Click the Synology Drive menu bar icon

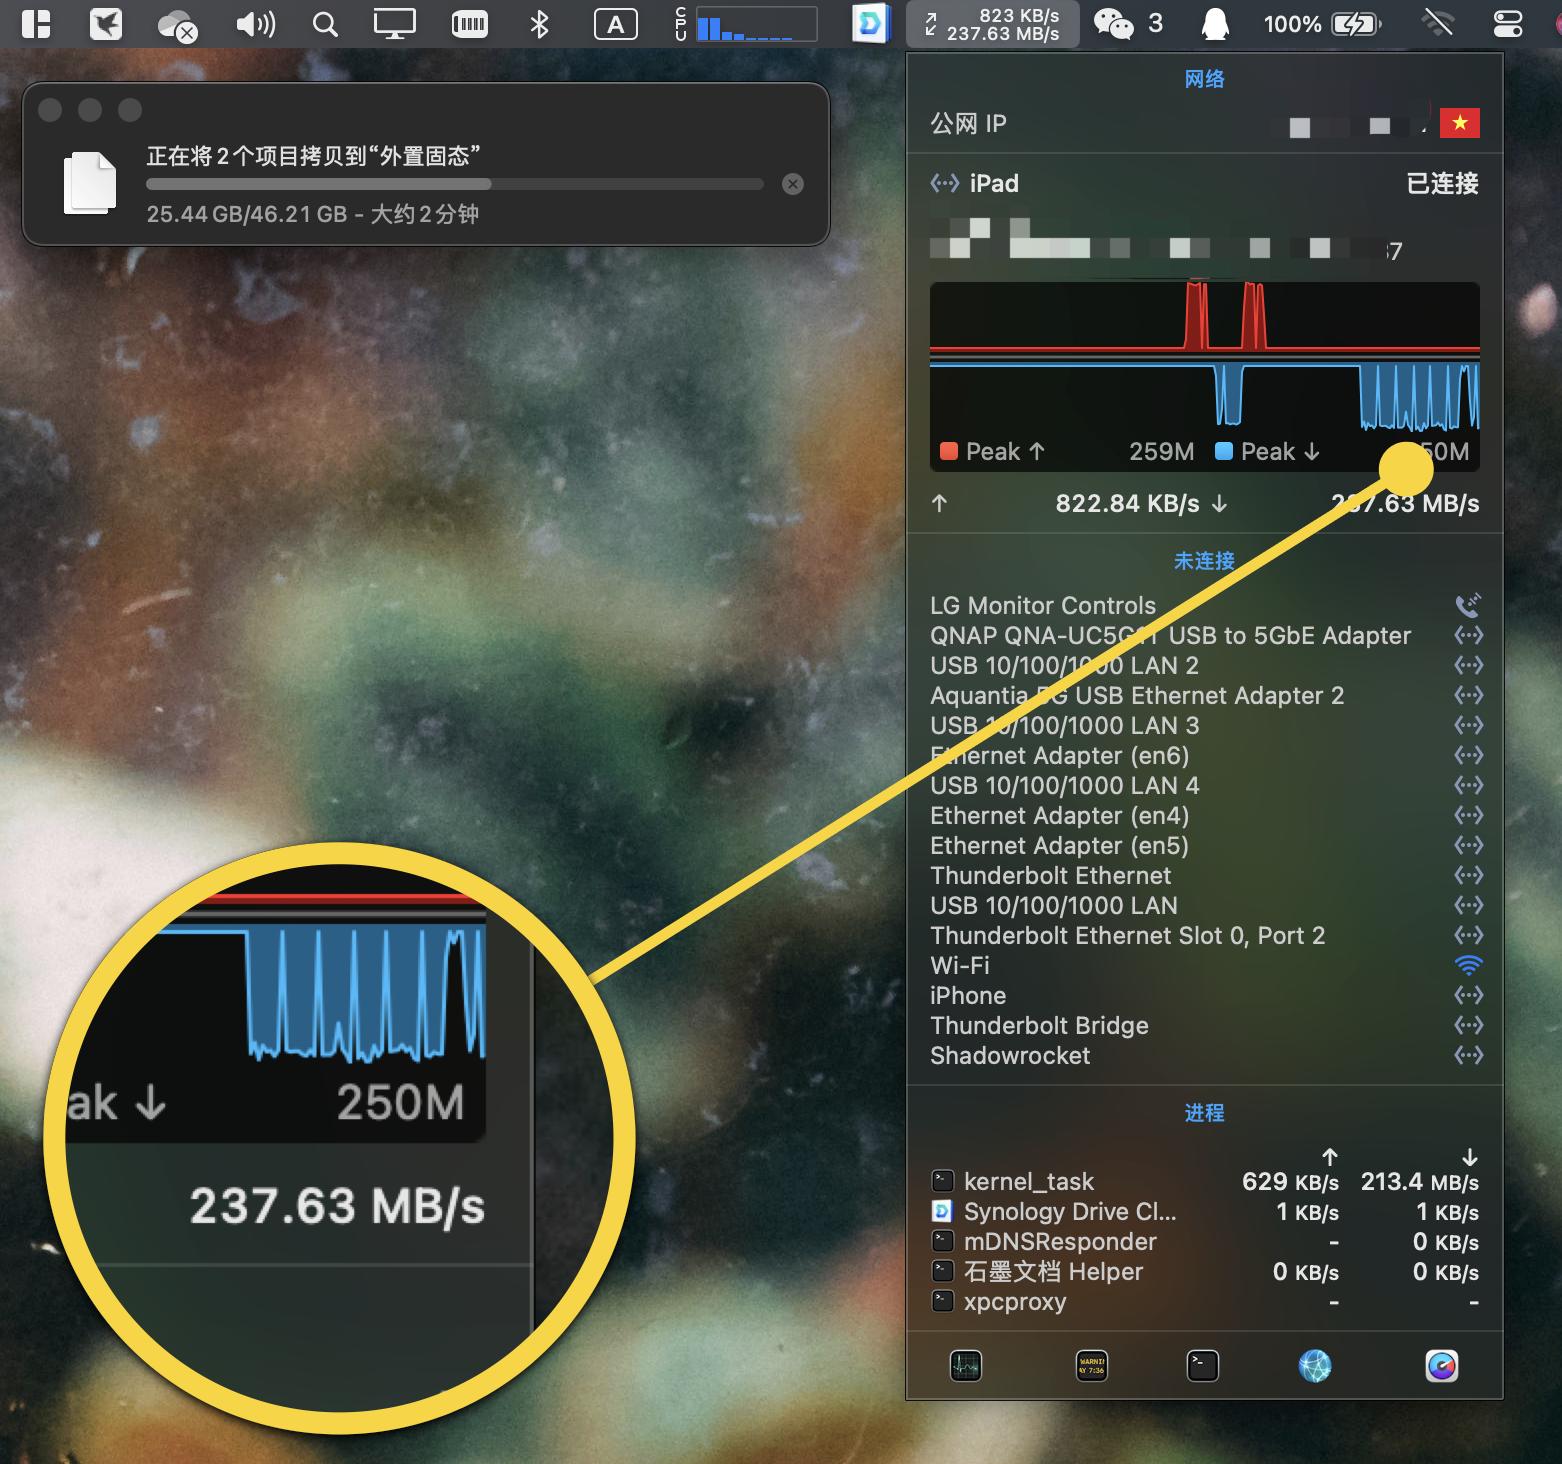click(x=870, y=24)
